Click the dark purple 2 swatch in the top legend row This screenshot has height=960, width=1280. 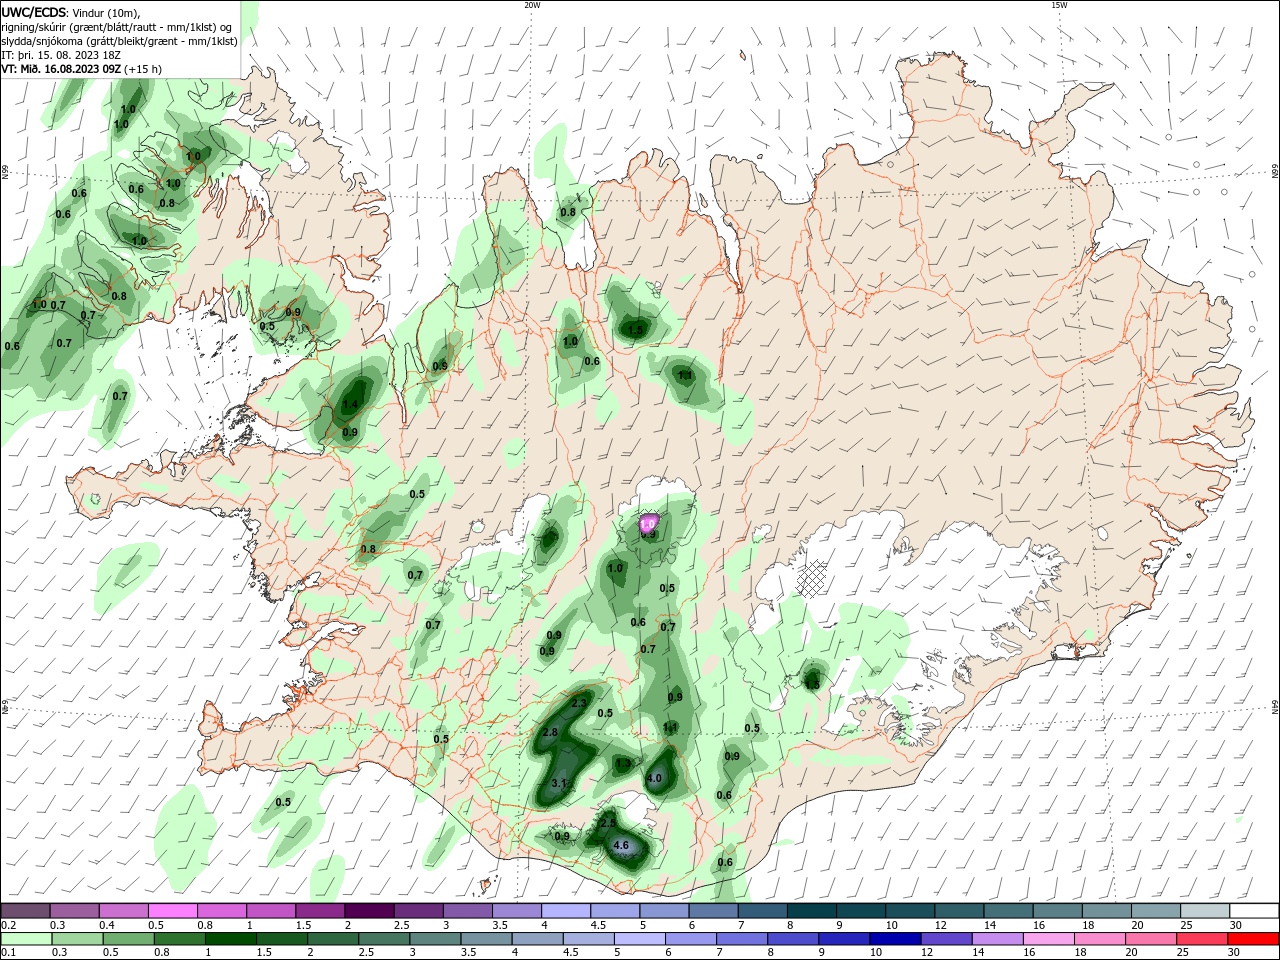(368, 911)
